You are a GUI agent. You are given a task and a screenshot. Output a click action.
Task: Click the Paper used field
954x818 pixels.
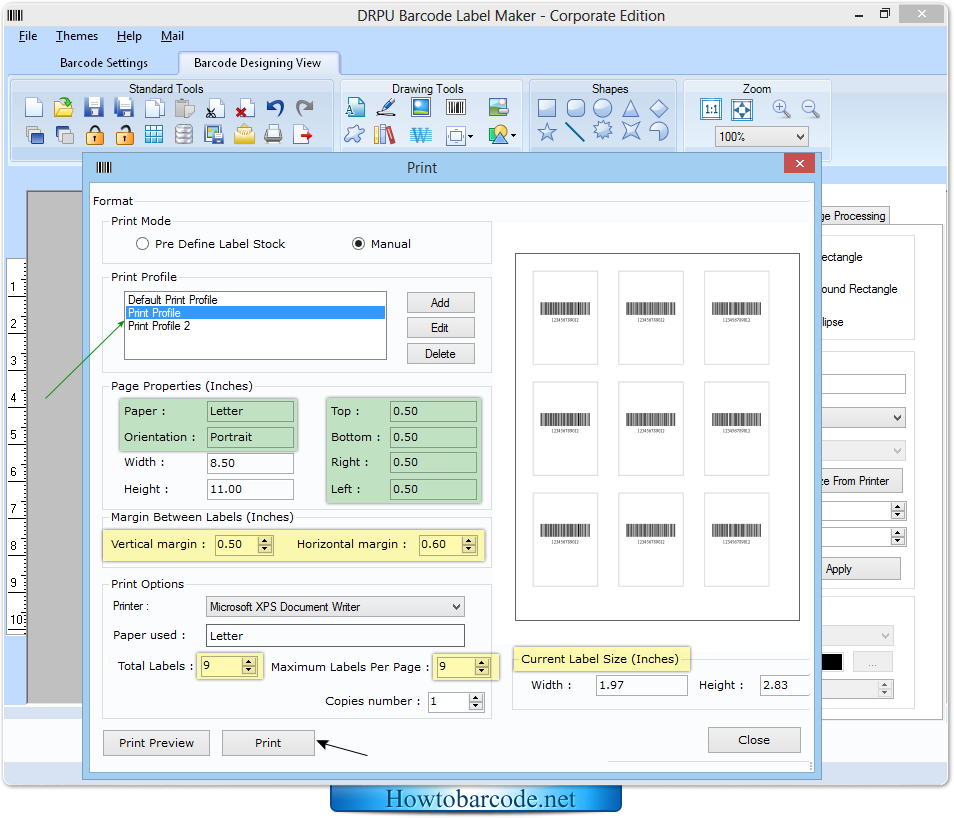(335, 635)
